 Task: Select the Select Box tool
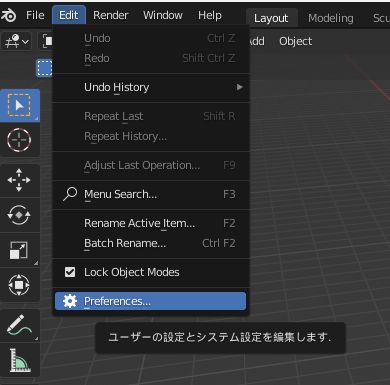pyautogui.click(x=19, y=106)
